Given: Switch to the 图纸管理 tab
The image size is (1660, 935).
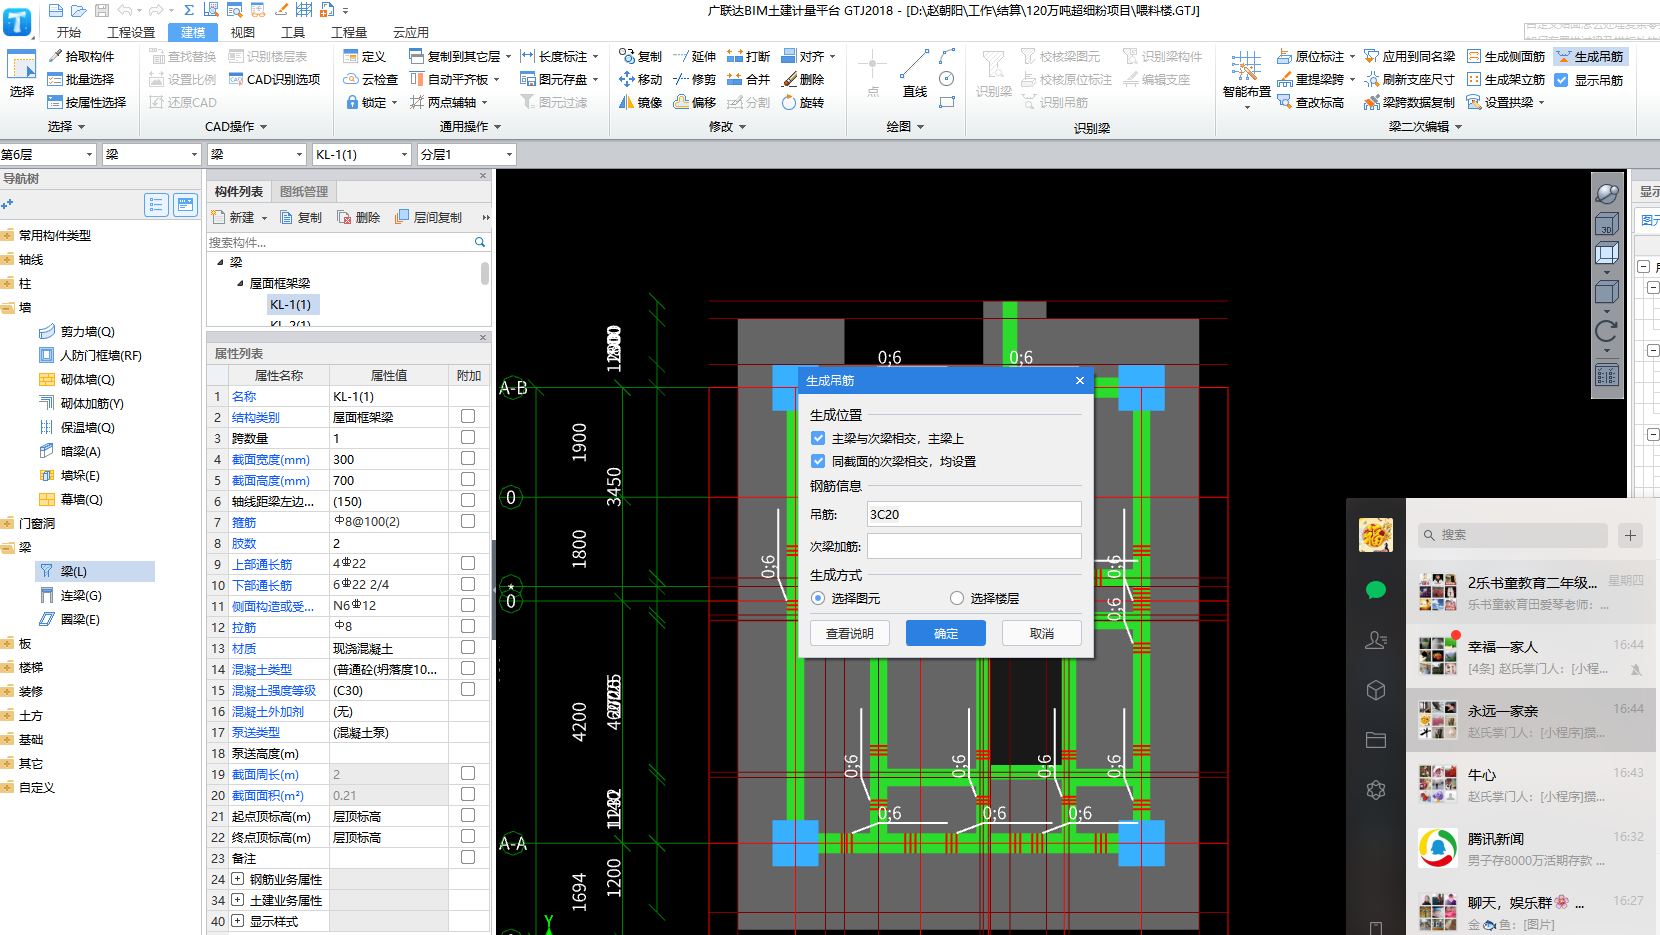Looking at the screenshot, I should click(304, 192).
